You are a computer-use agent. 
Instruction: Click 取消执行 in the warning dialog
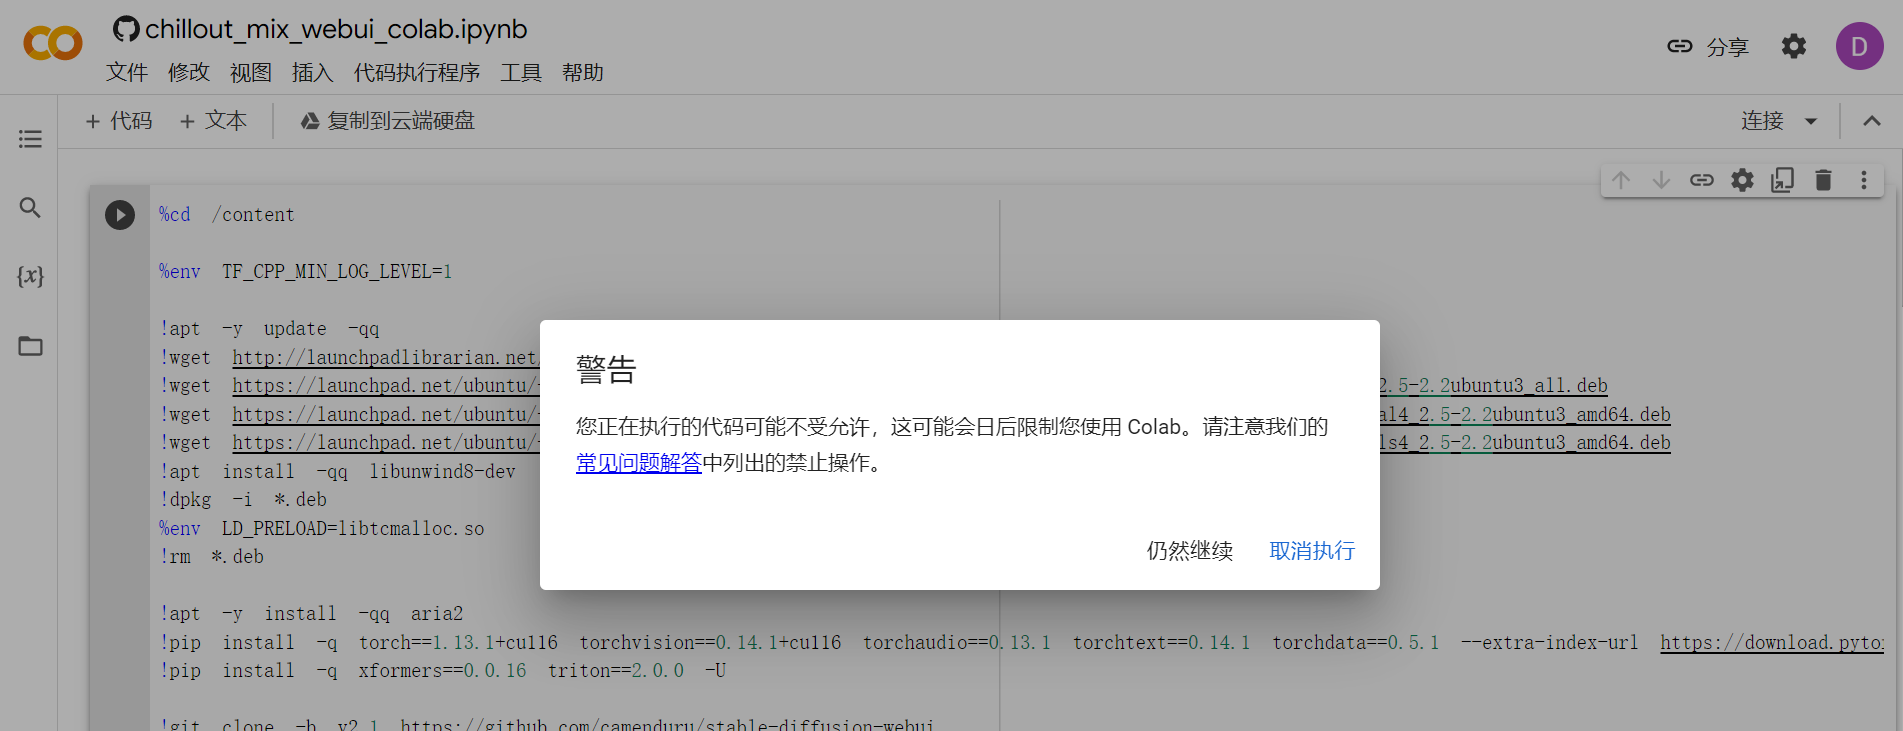click(1312, 551)
